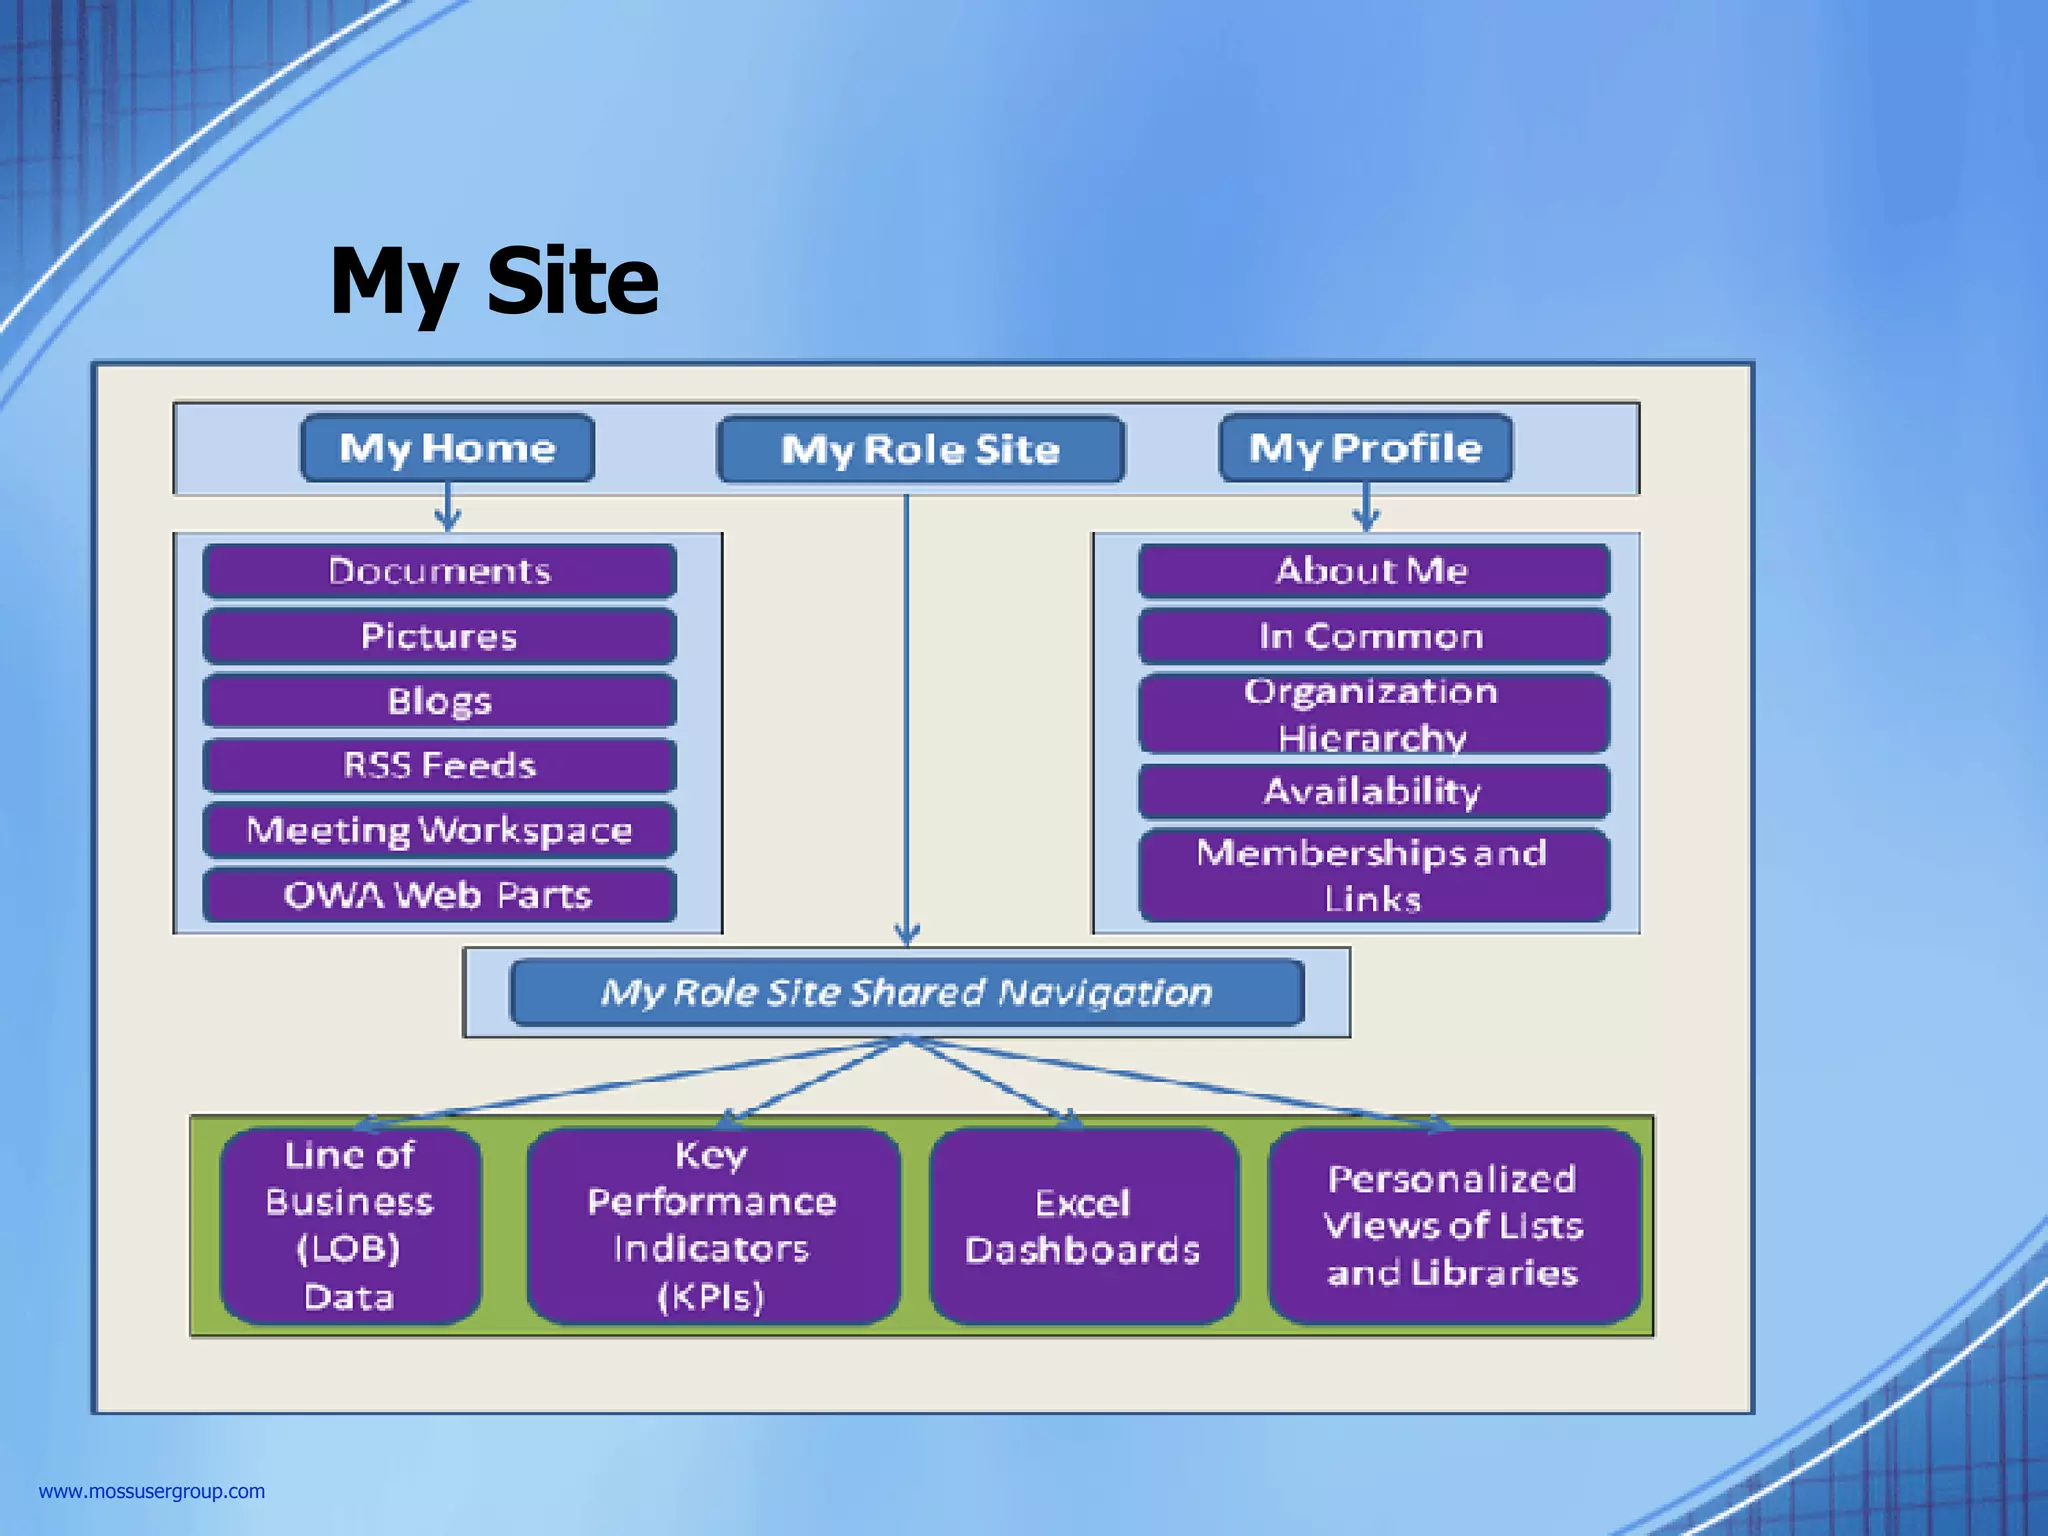
Task: Open the Meeting Workspace item
Action: tap(439, 830)
